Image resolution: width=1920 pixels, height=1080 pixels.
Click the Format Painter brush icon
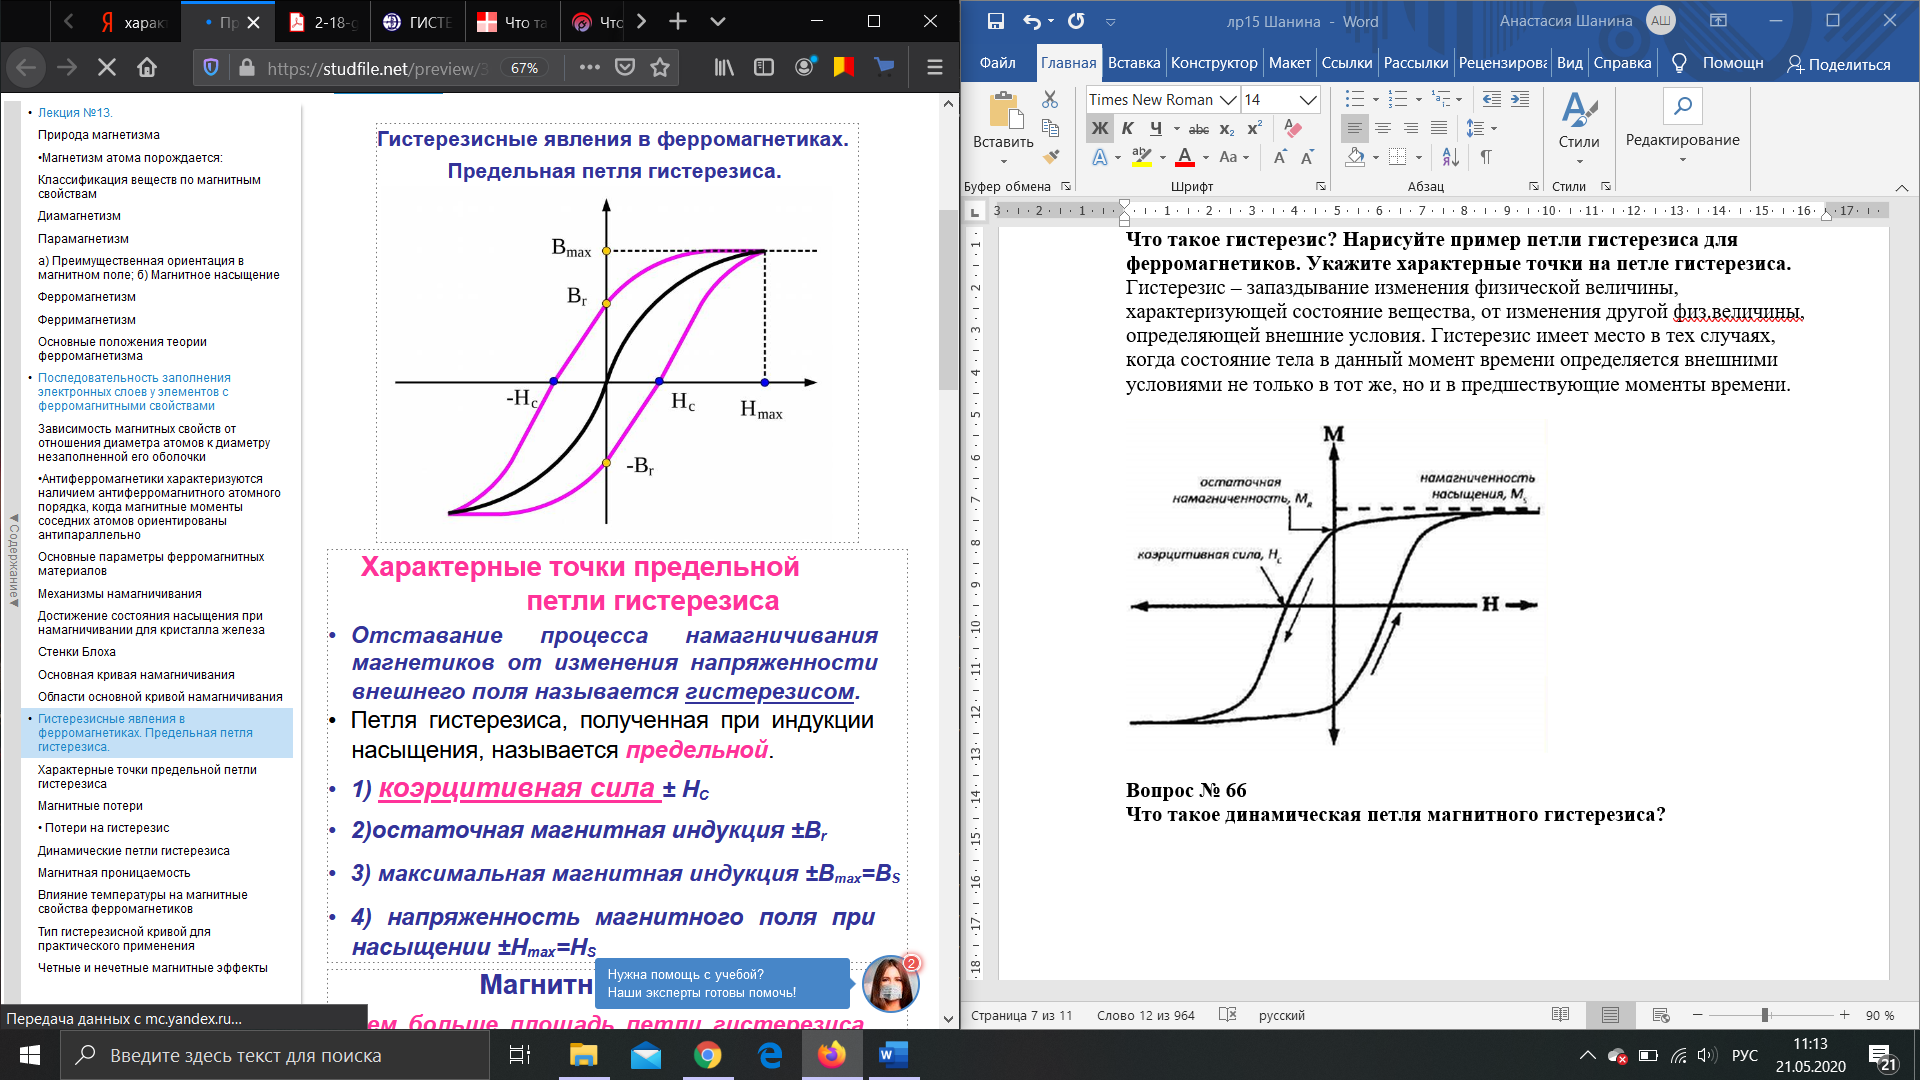(x=1050, y=157)
